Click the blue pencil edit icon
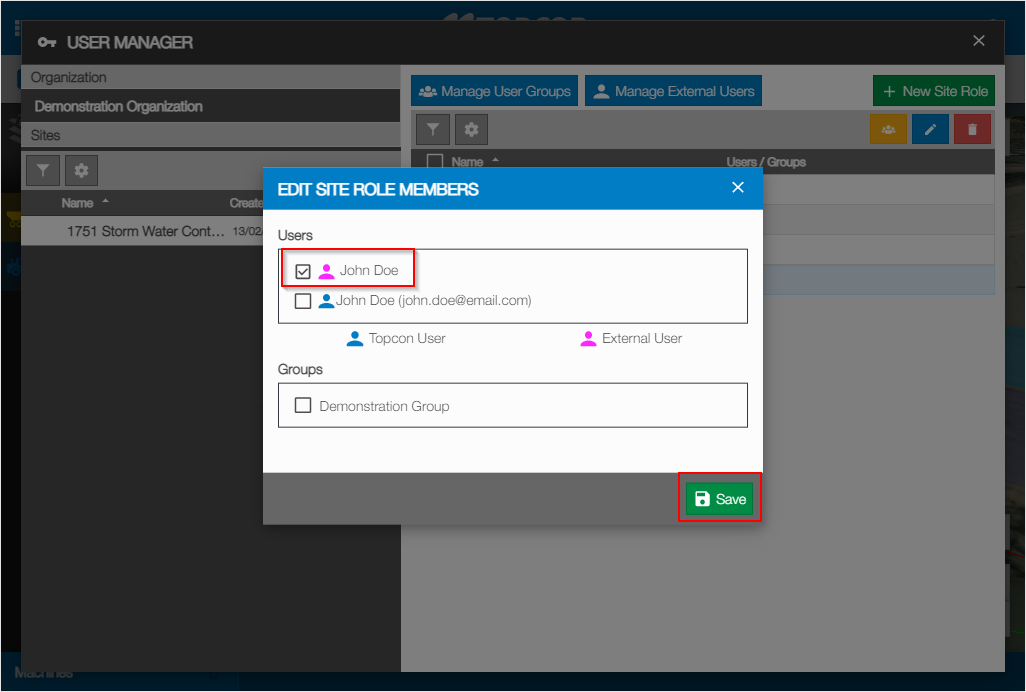This screenshot has height=692, width=1026. [x=930, y=130]
